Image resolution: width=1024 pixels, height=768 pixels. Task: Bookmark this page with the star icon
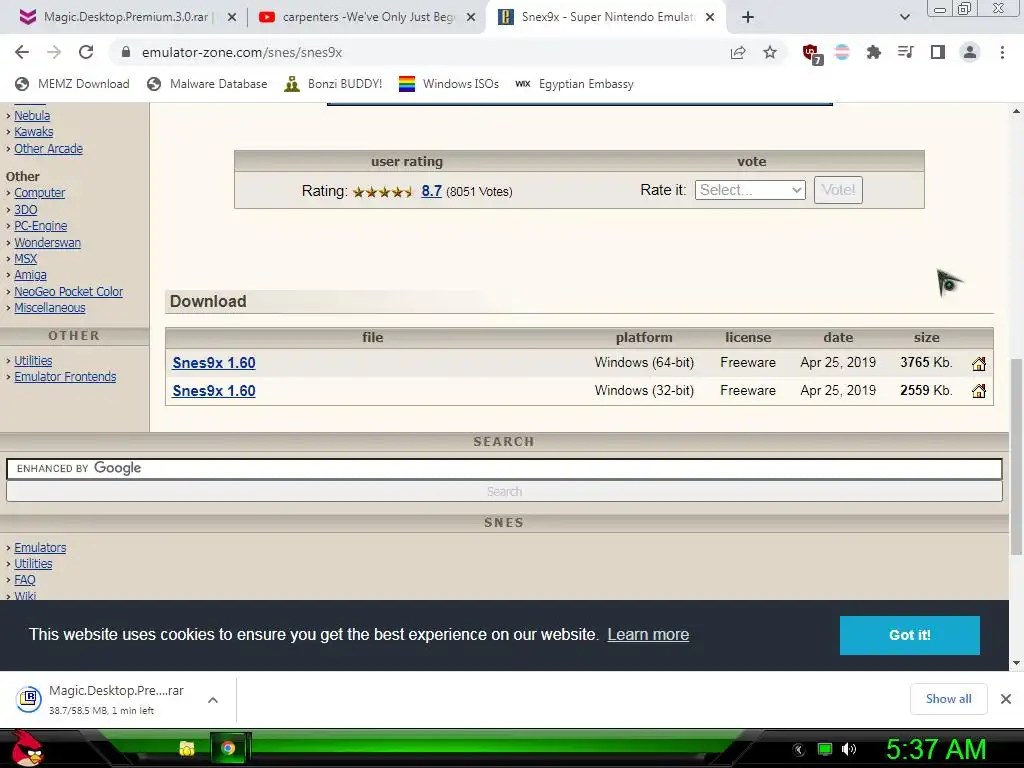(770, 52)
